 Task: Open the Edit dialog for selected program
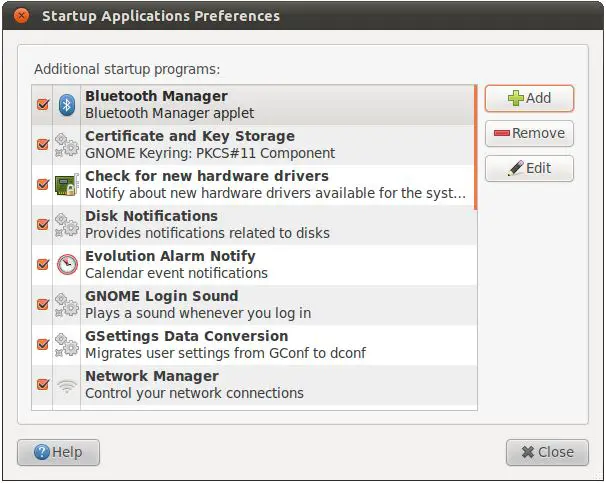(529, 168)
